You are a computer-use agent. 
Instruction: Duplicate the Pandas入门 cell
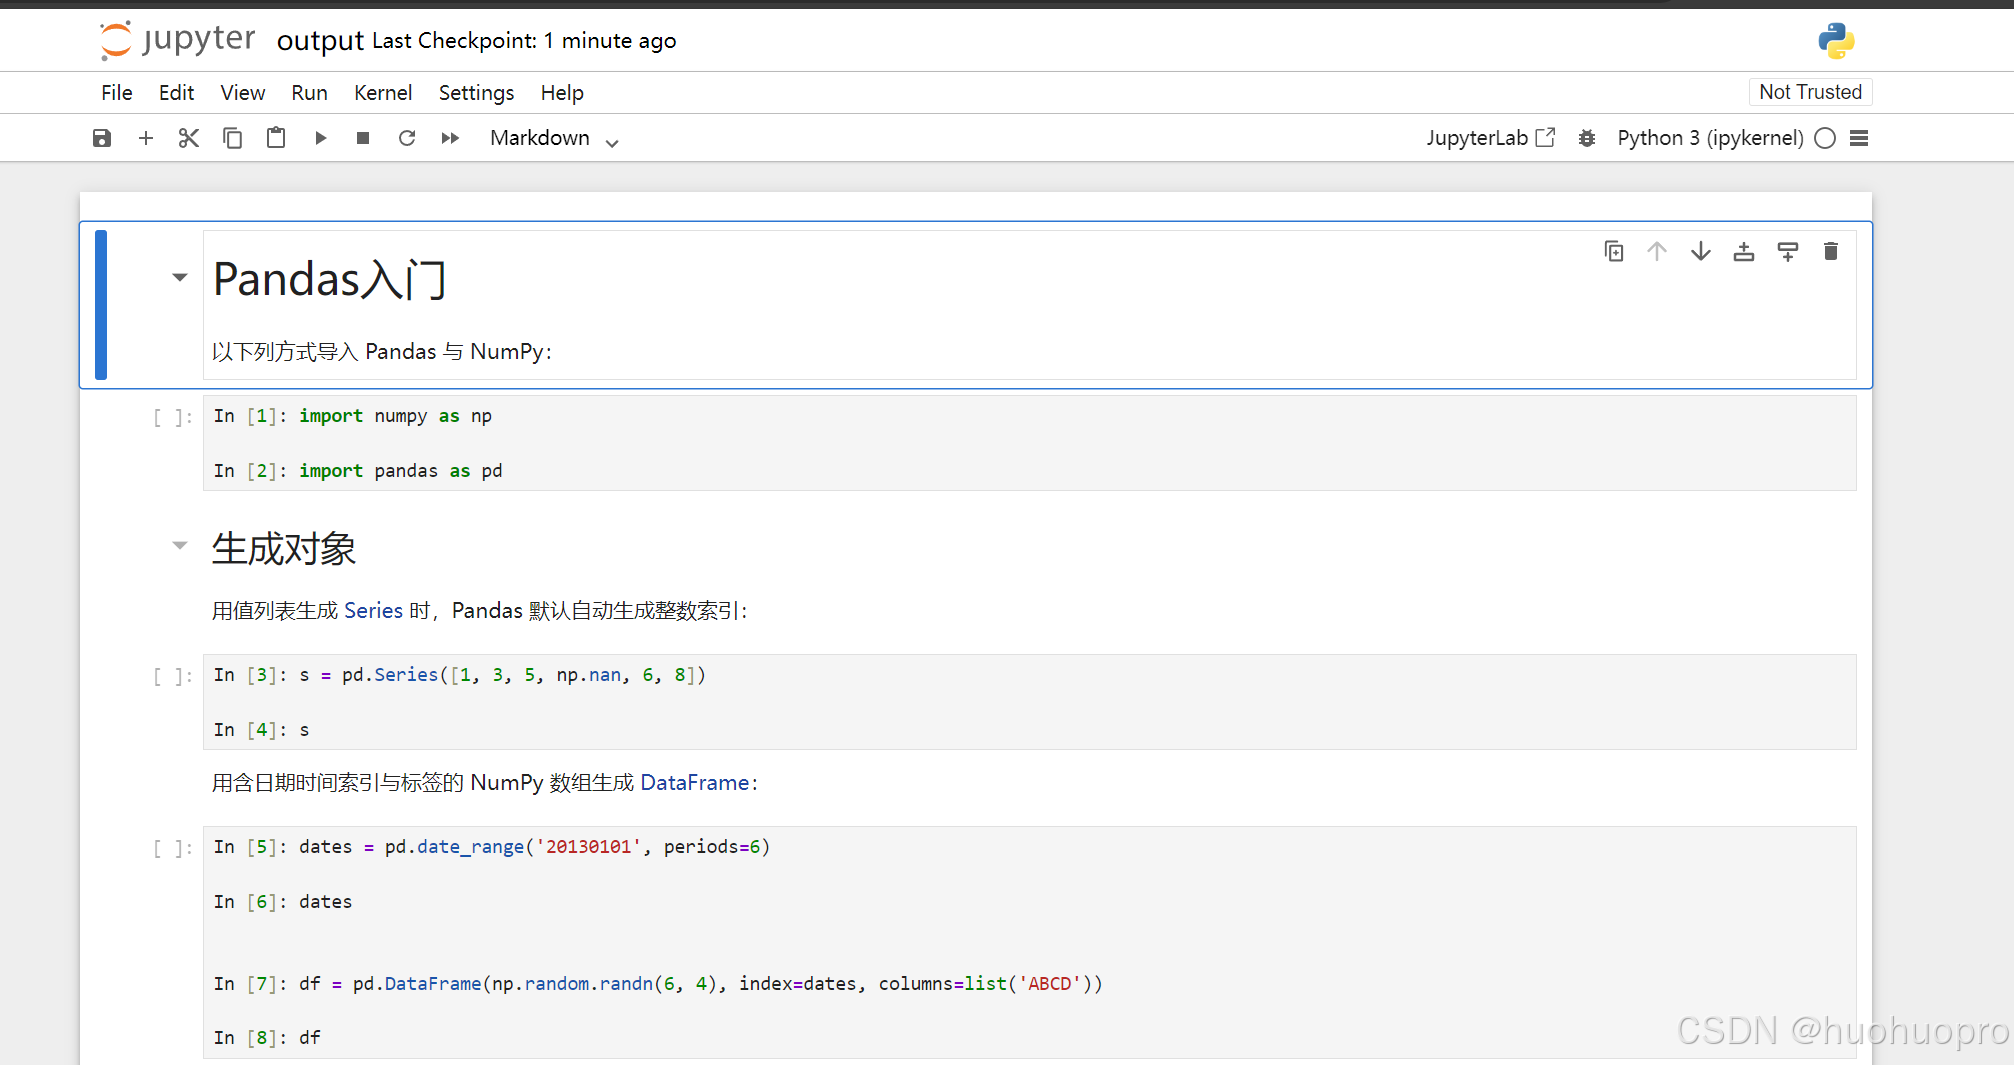coord(1614,251)
